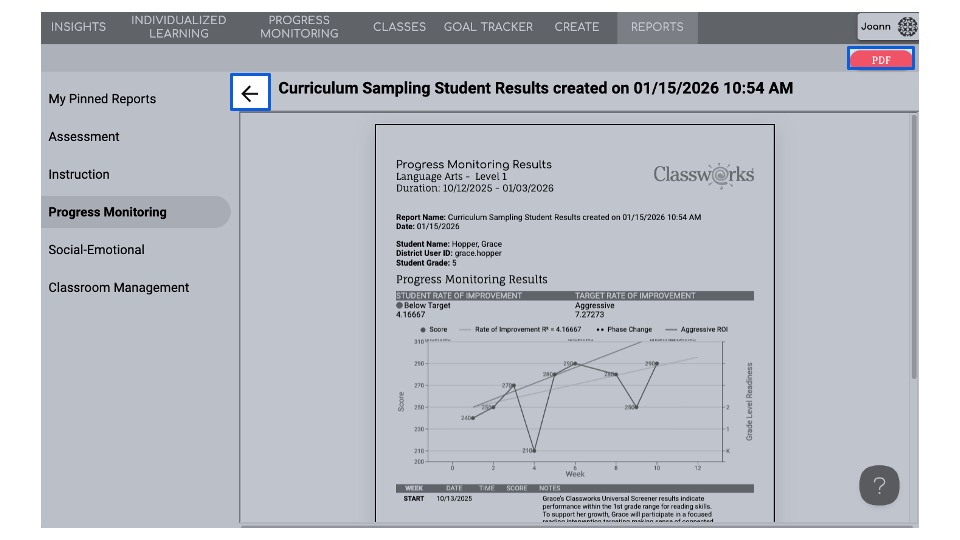960x540 pixels.
Task: Select the Reports tab
Action: tap(657, 27)
